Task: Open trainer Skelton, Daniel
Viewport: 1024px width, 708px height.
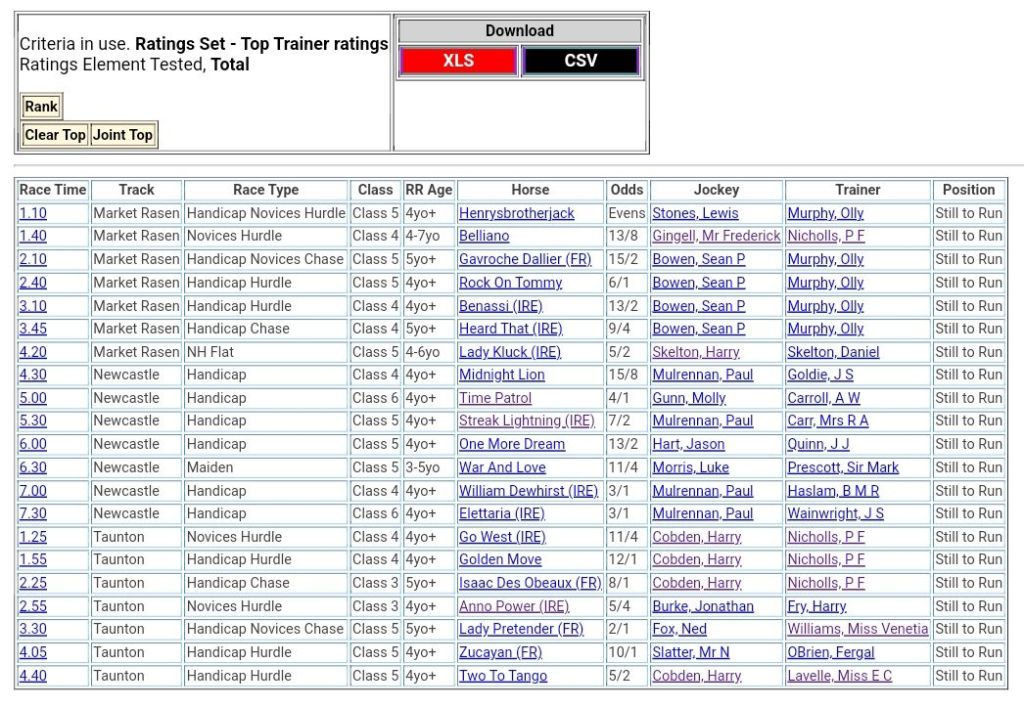Action: 833,352
